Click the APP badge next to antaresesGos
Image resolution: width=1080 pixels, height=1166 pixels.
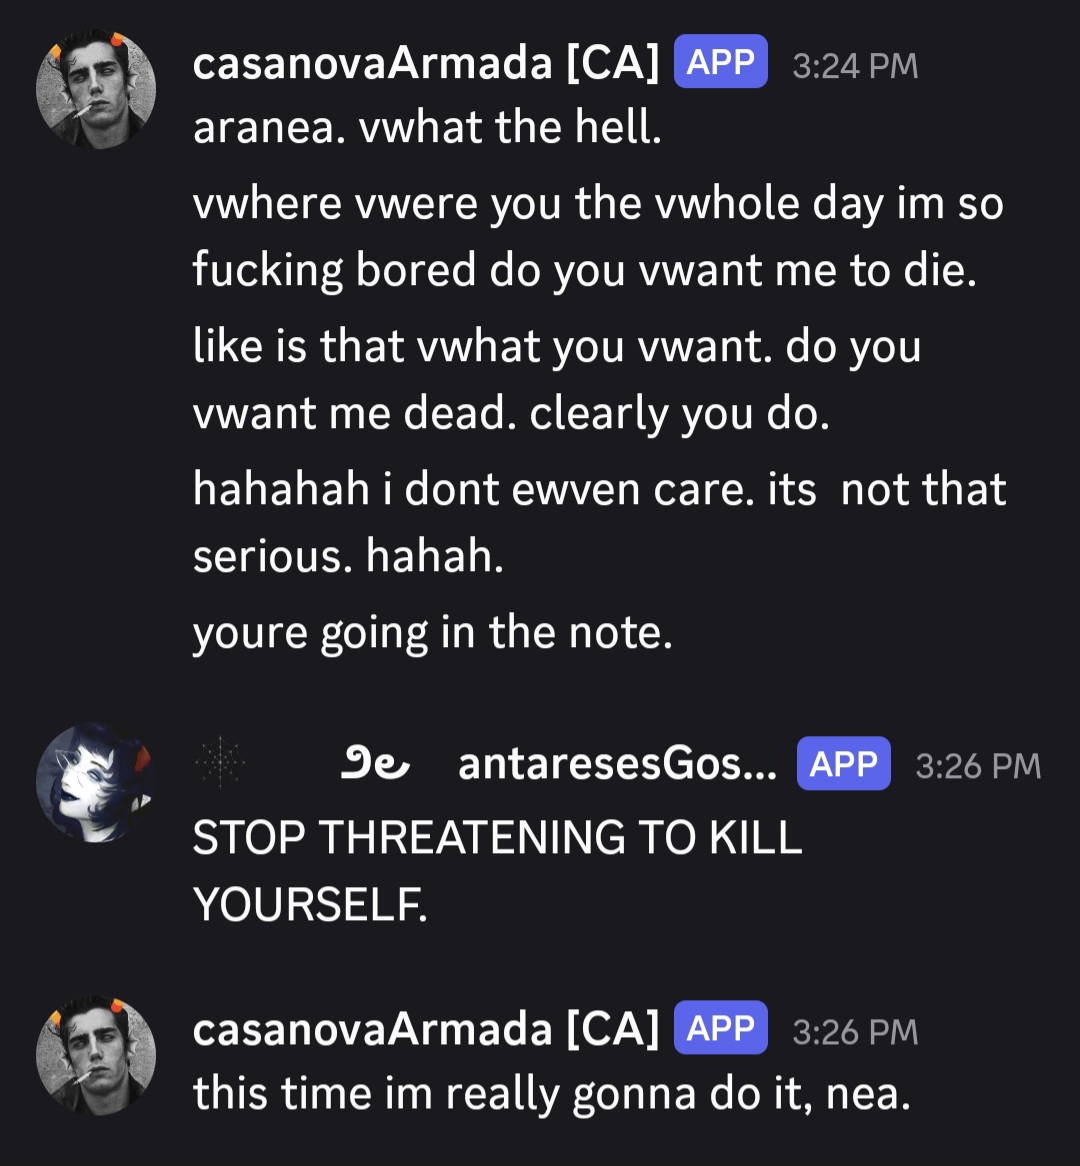tap(843, 764)
